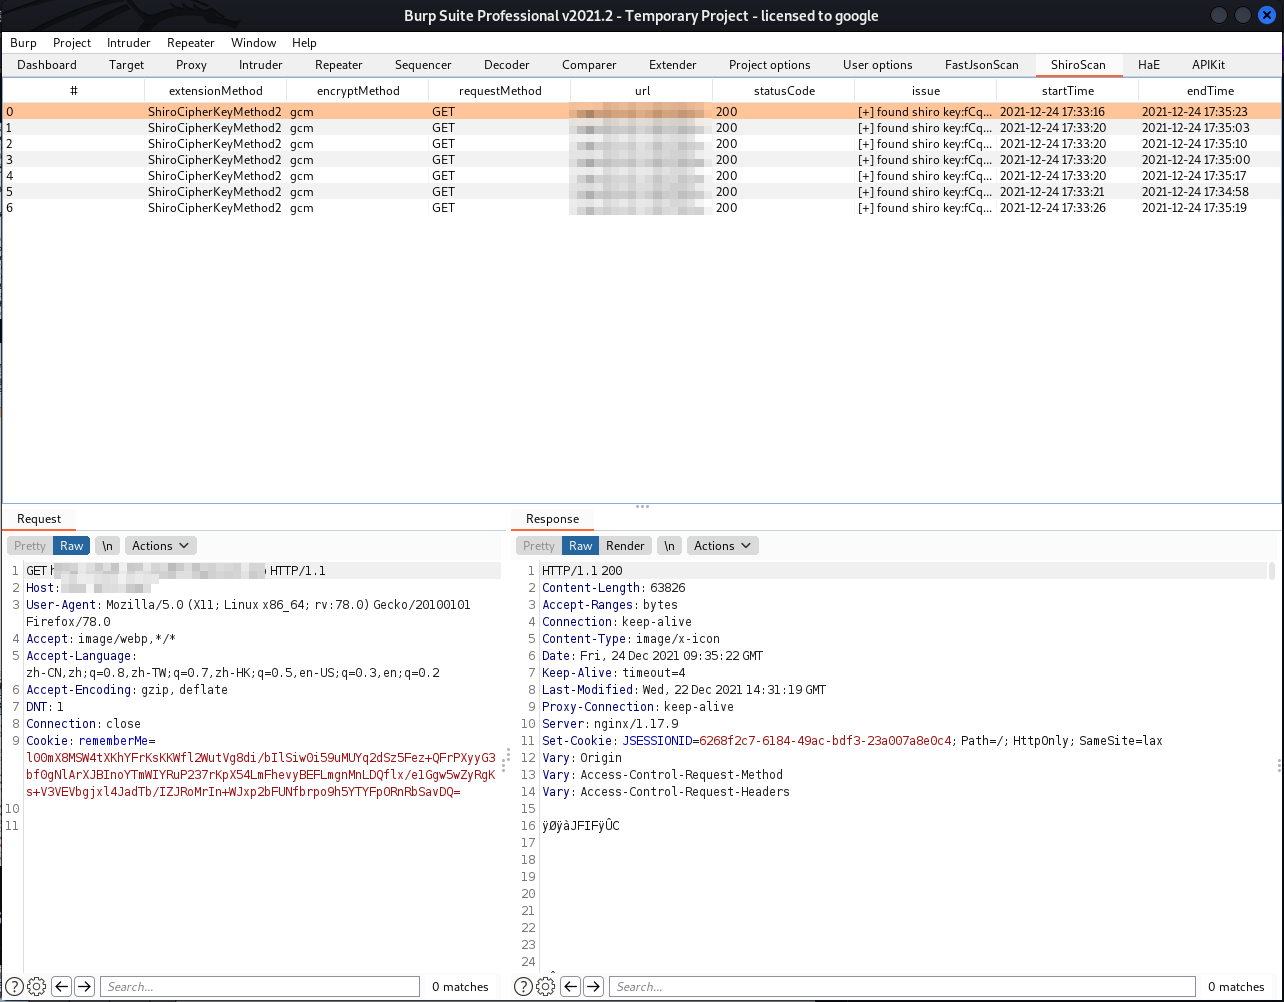The height and width of the screenshot is (1002, 1284).
Task: Toggle \n non-printable chars in Response
Action: [x=670, y=545]
